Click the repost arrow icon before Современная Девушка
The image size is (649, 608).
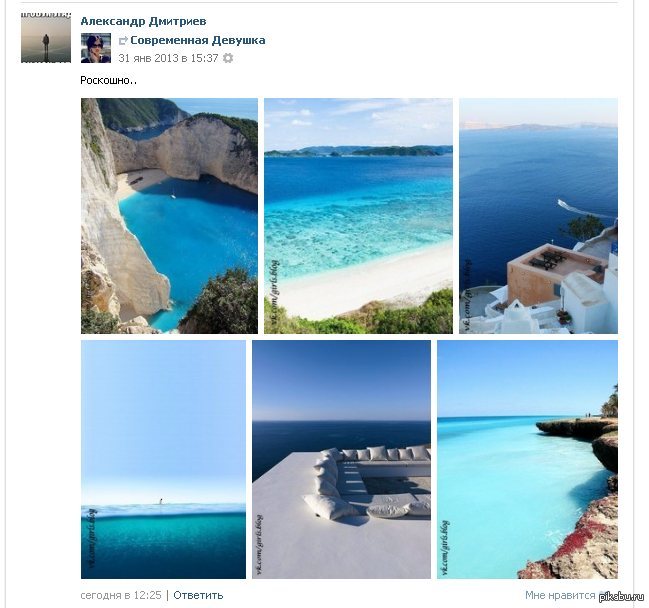[123, 41]
